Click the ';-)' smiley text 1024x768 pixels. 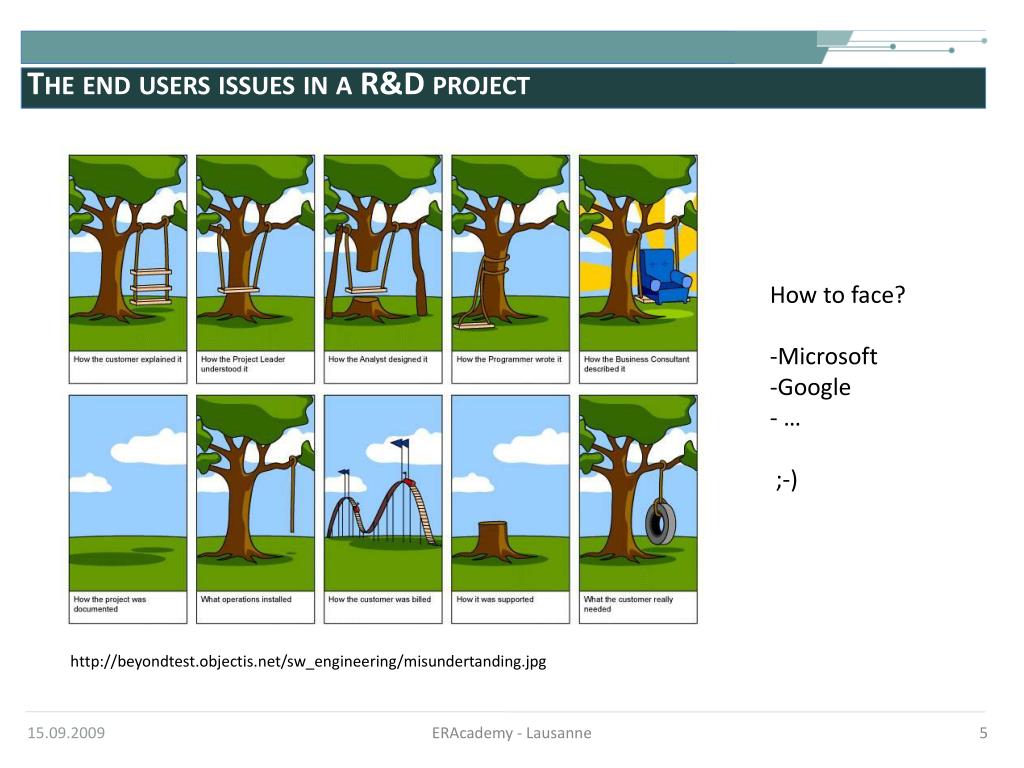point(787,481)
